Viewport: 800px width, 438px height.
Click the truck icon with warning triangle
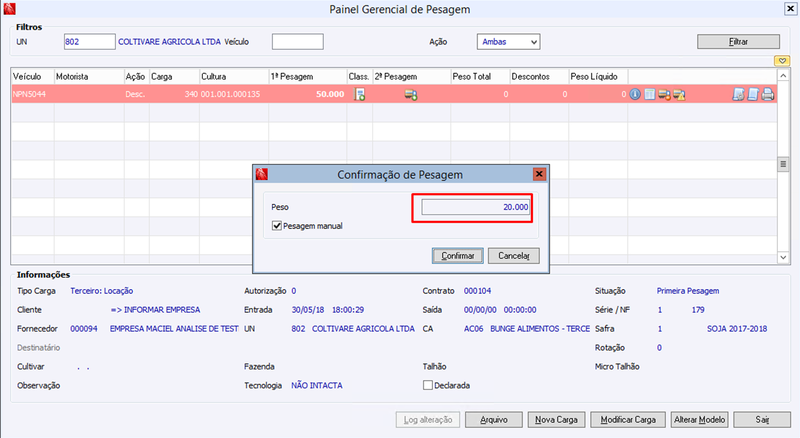[x=679, y=94]
